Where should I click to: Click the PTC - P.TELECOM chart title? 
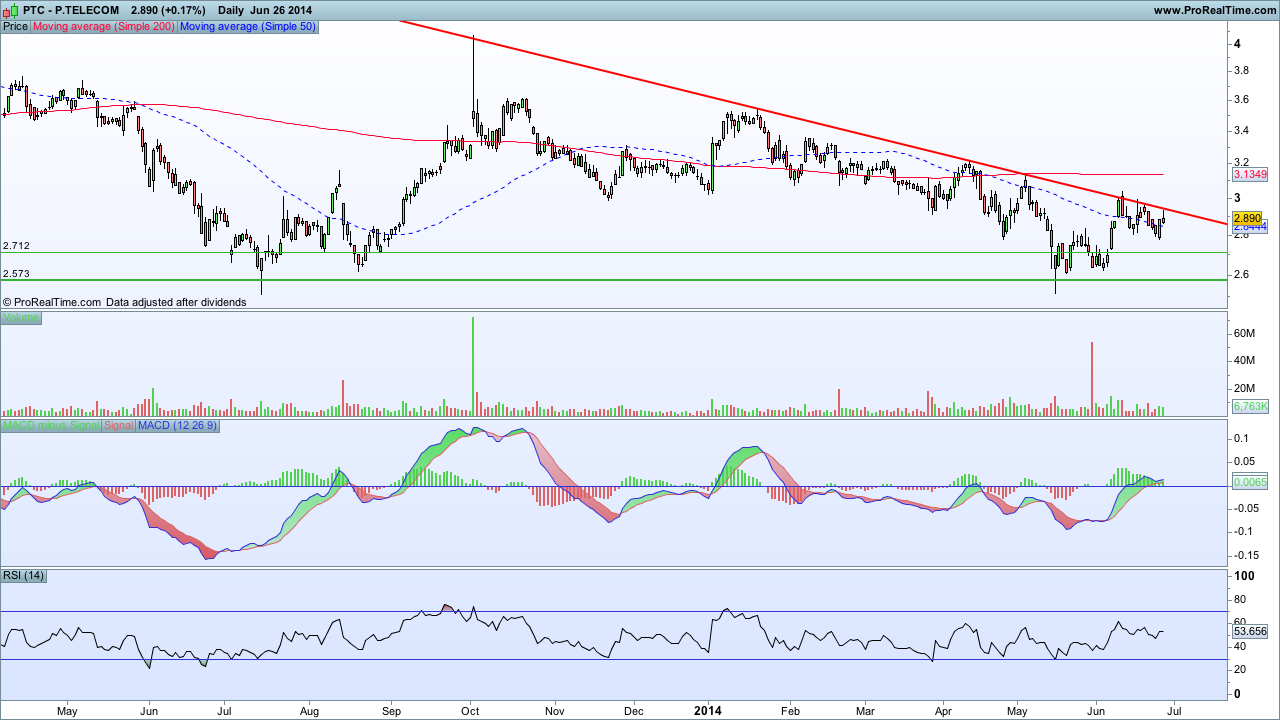tap(63, 10)
